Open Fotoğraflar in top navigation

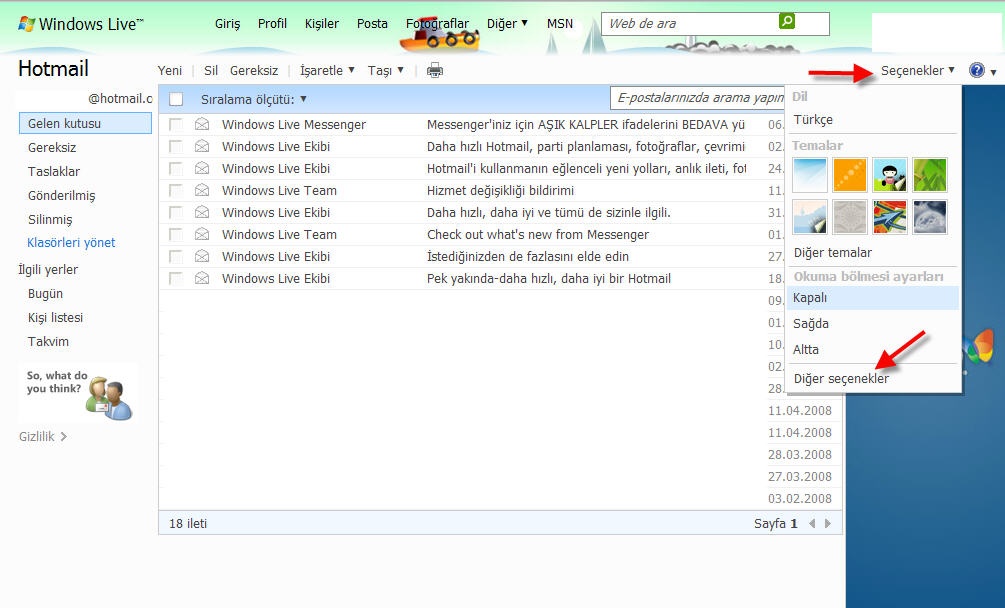click(437, 24)
